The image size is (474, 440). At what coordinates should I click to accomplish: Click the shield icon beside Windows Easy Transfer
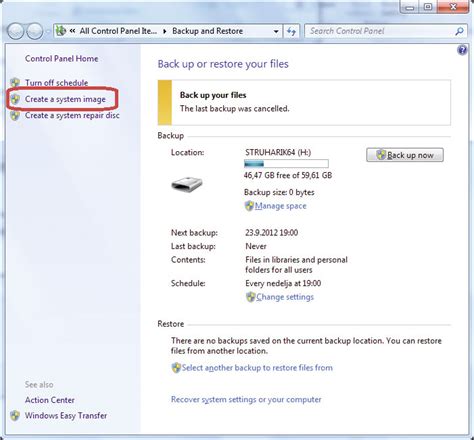[15, 415]
